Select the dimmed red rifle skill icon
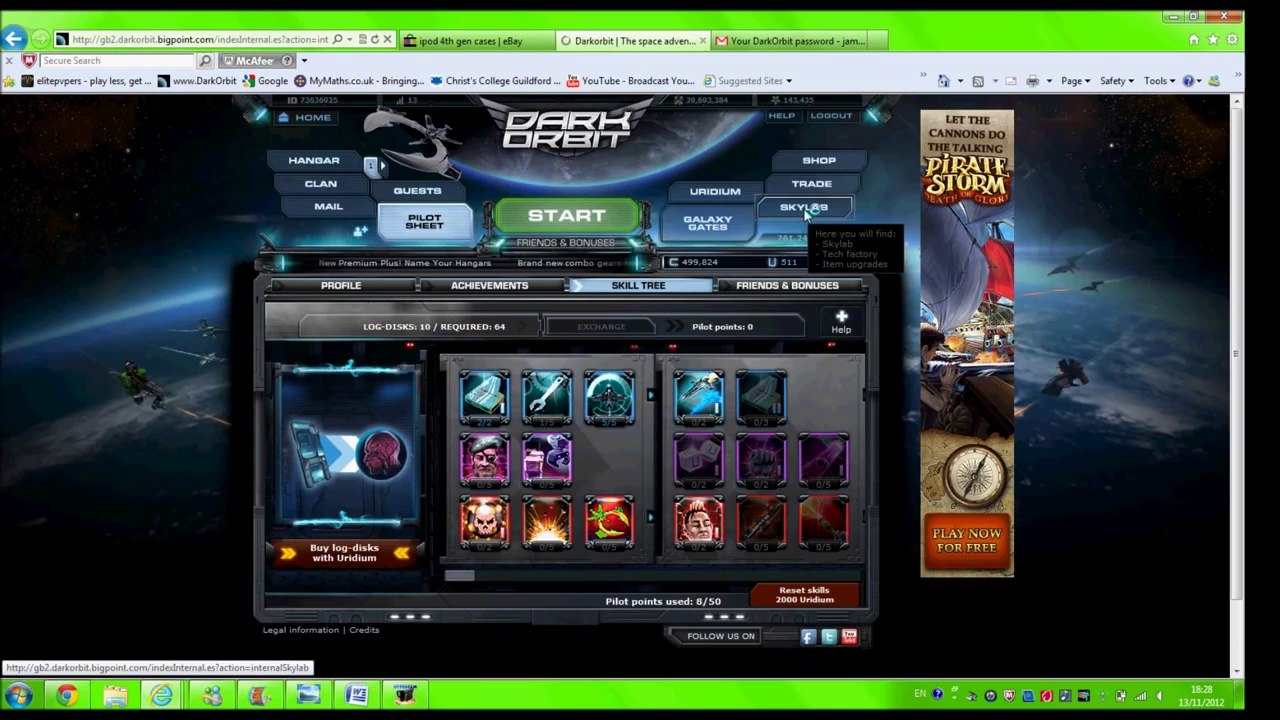 pos(761,523)
